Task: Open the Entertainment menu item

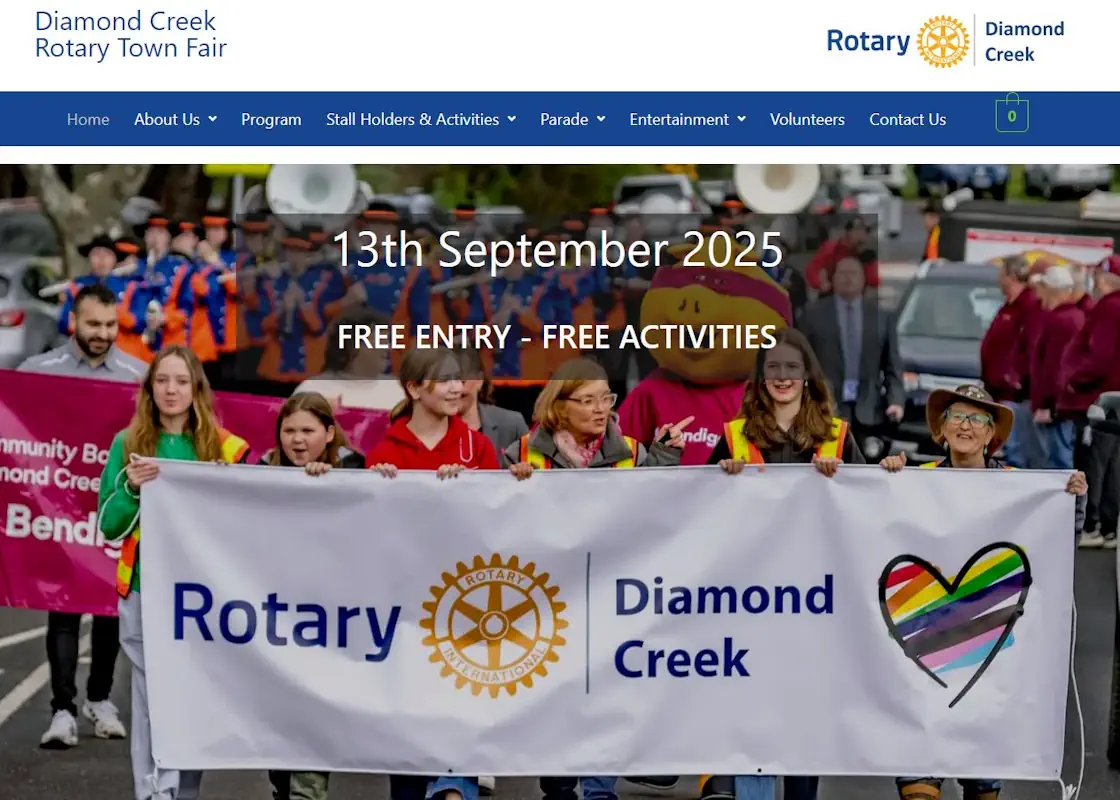Action: click(679, 119)
